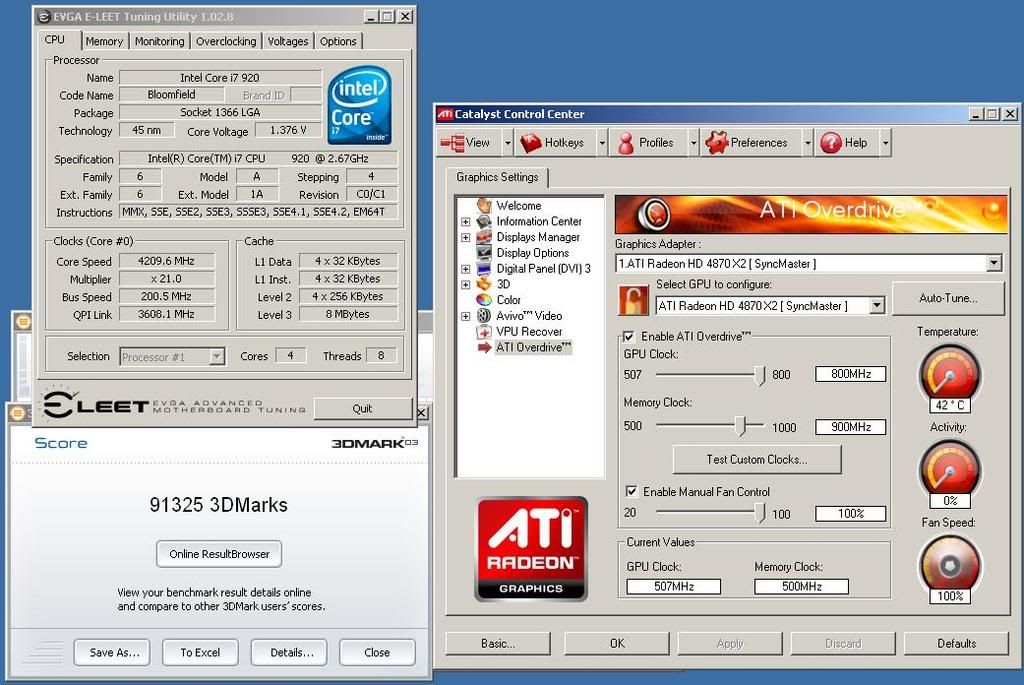1024x685 pixels.
Task: Select the Welcome tree icon
Action: click(x=484, y=205)
